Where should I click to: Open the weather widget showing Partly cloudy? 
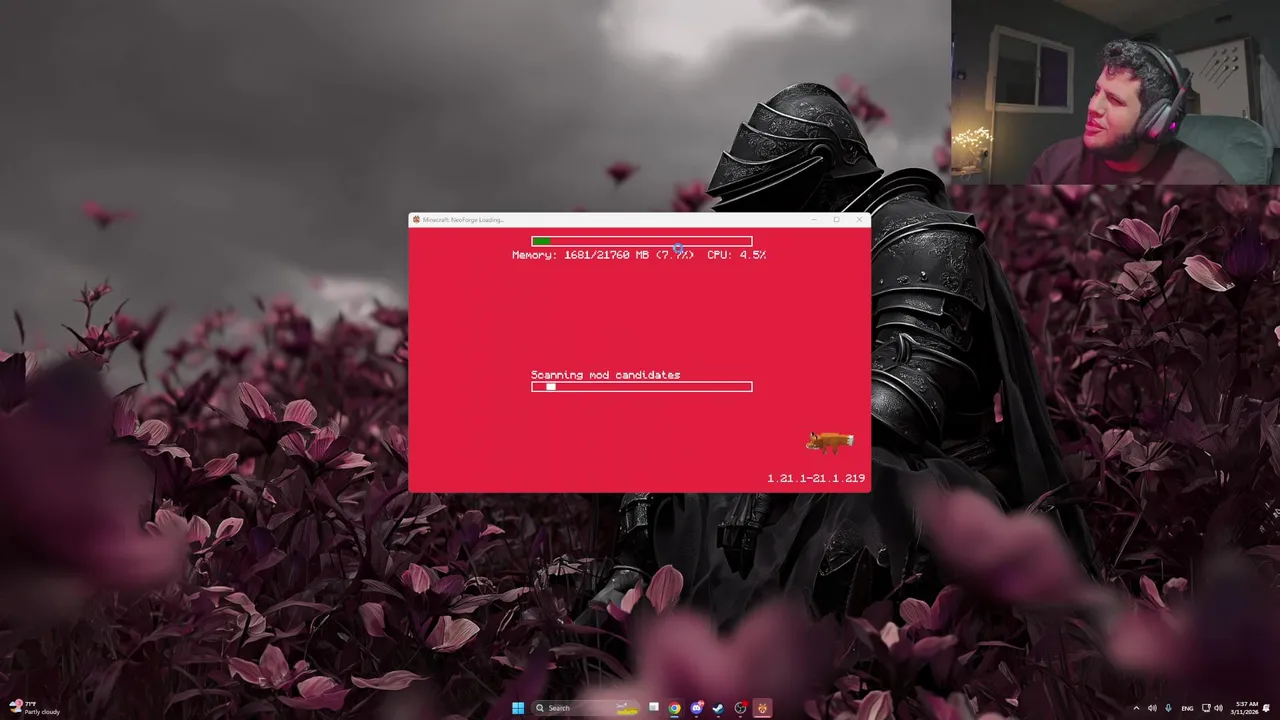(x=35, y=708)
